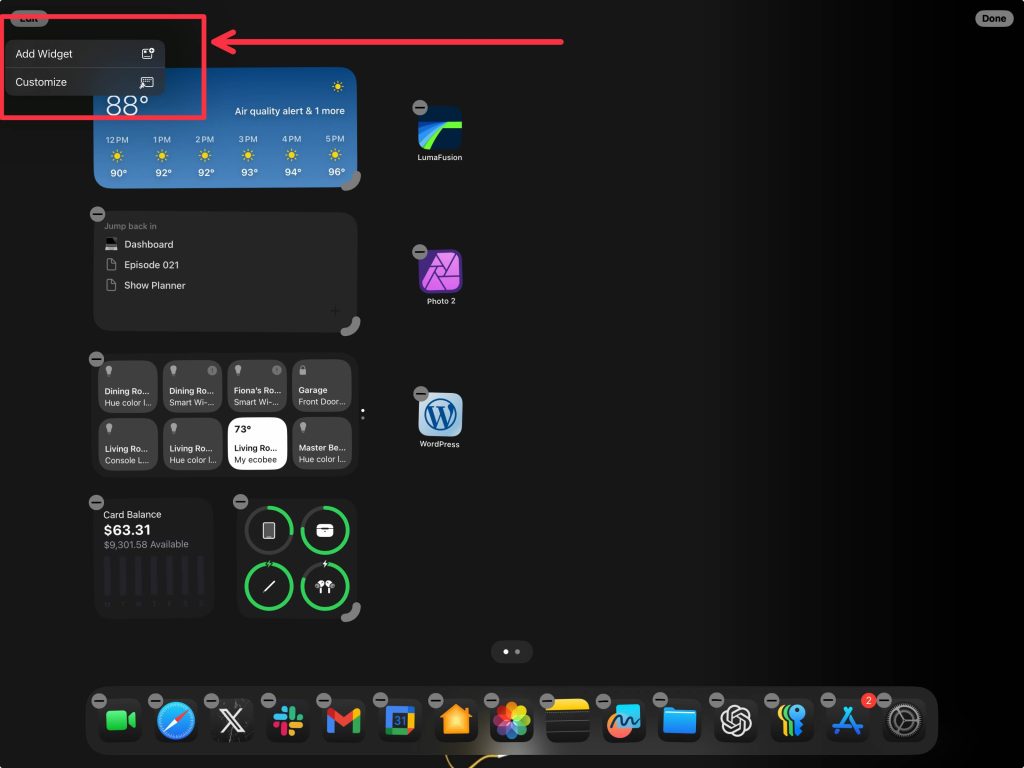Open ChatGPT app in the dock
Viewport: 1024px width, 768px height.
[x=736, y=720]
